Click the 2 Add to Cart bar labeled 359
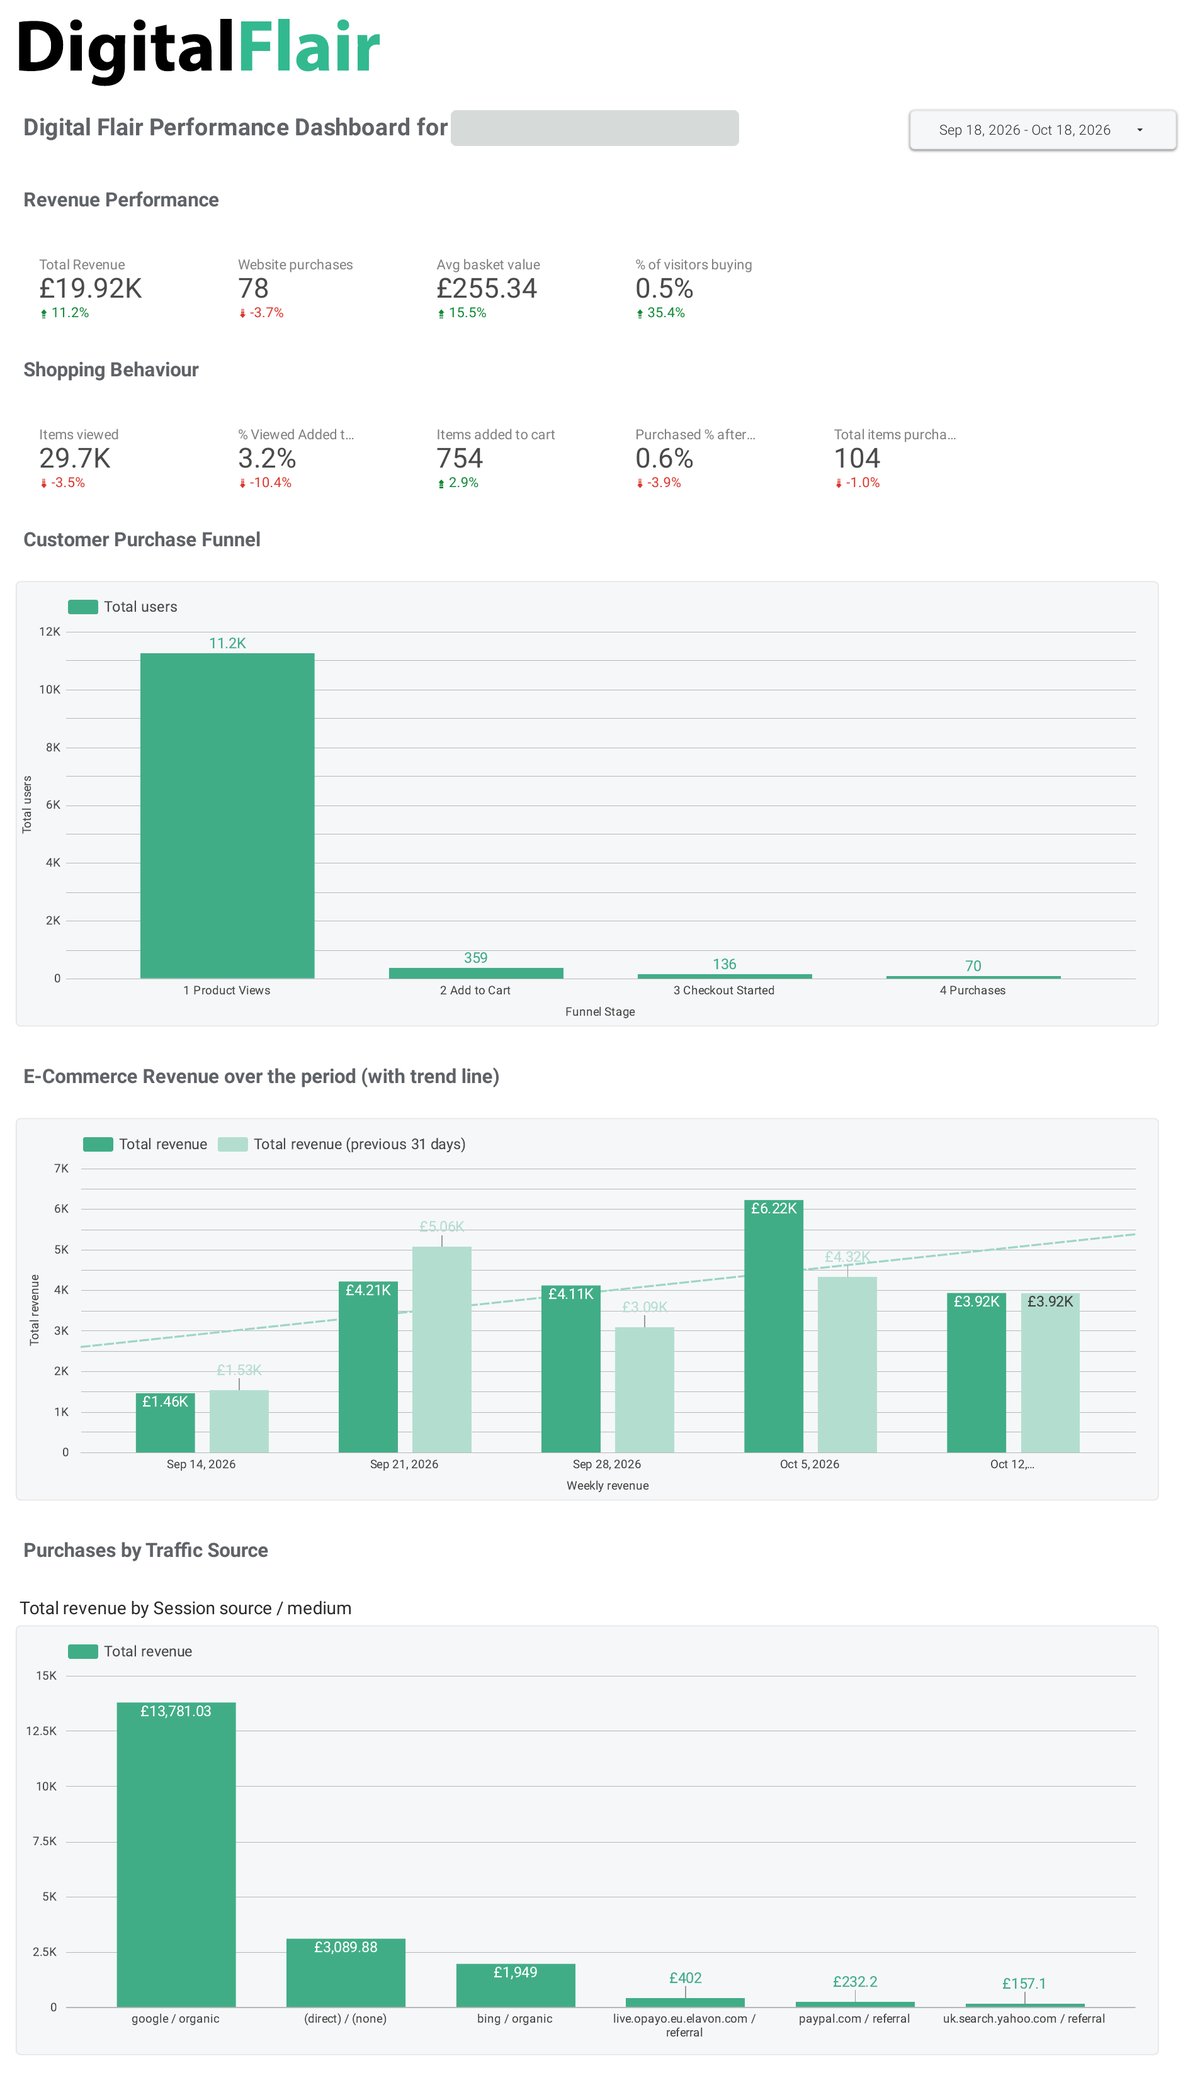Screen dimensions: 1200x2078 tap(476, 973)
